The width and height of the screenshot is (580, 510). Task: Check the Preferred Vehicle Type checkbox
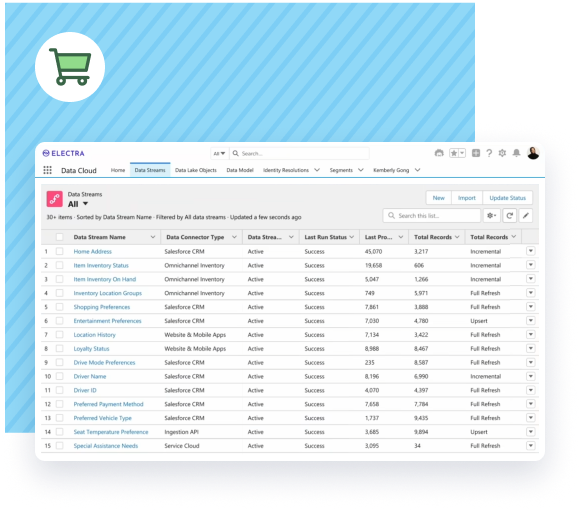tap(59, 418)
